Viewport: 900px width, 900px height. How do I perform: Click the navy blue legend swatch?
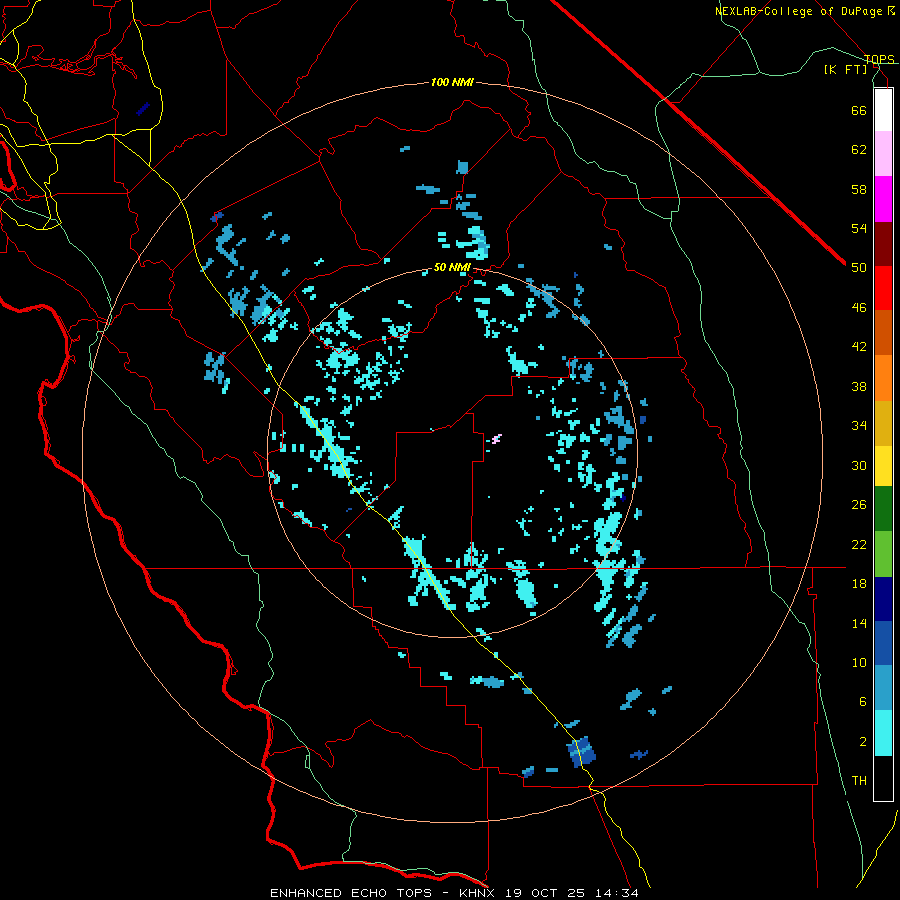click(883, 599)
